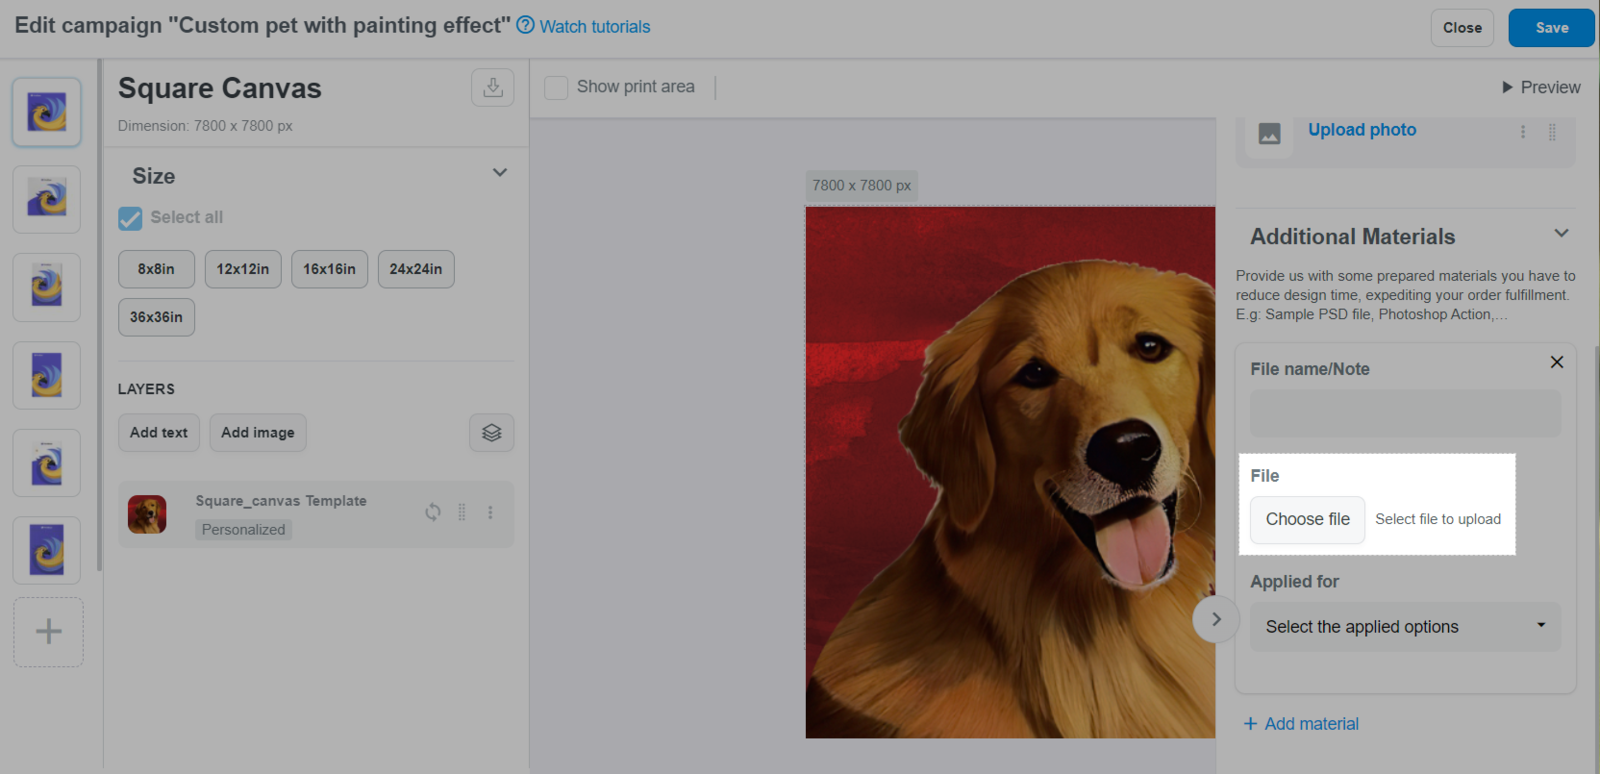Click the Square Canvas product title
The image size is (1600, 774).
point(220,88)
